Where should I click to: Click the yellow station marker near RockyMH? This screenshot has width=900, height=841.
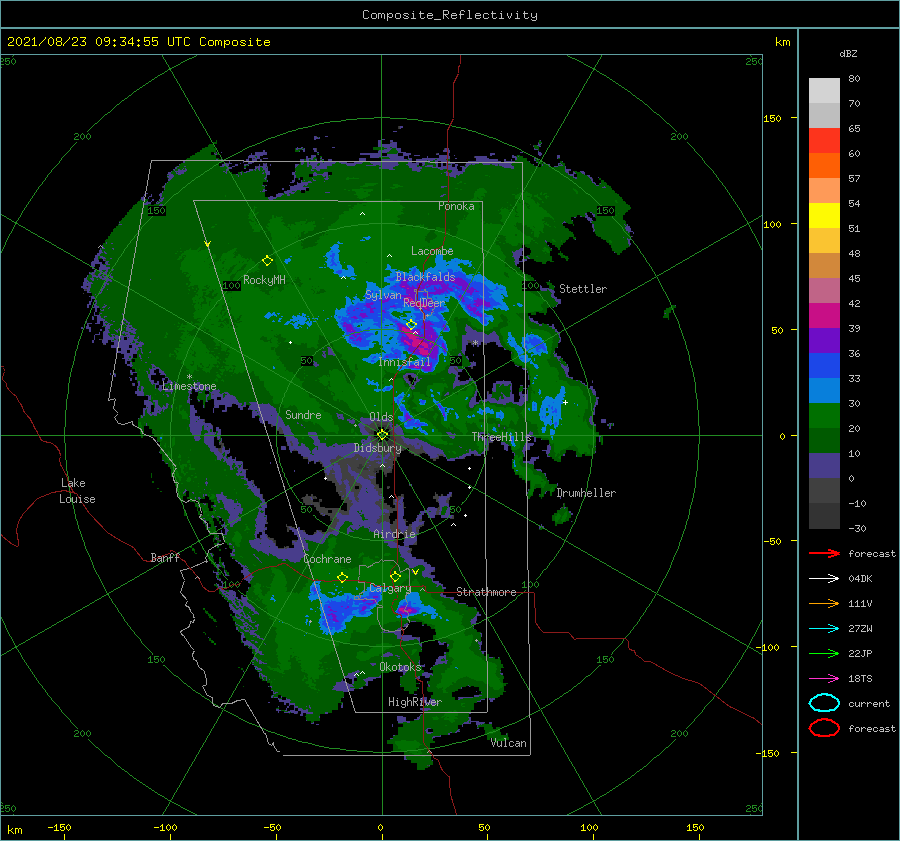coord(267,261)
